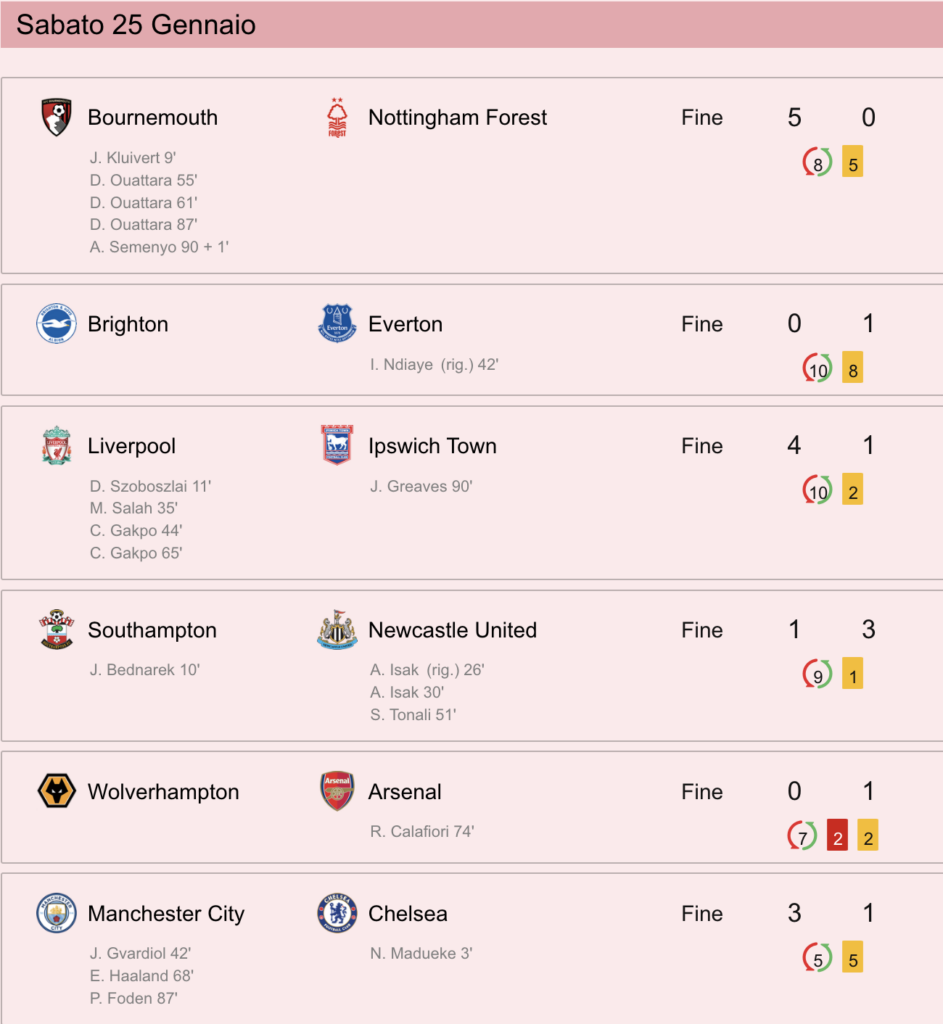Click the red card badge in Wolverhampton match
The image size is (943, 1024).
coord(837,836)
